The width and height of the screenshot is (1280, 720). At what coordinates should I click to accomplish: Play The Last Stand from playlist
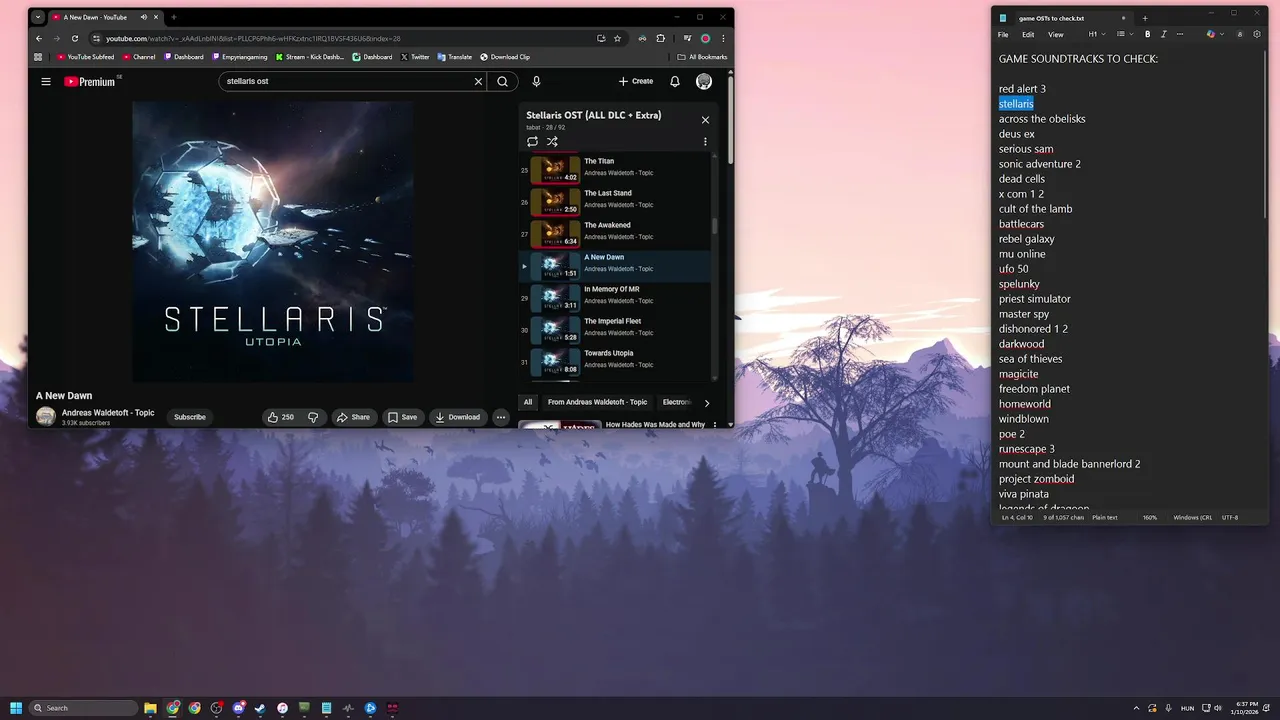(x=615, y=201)
